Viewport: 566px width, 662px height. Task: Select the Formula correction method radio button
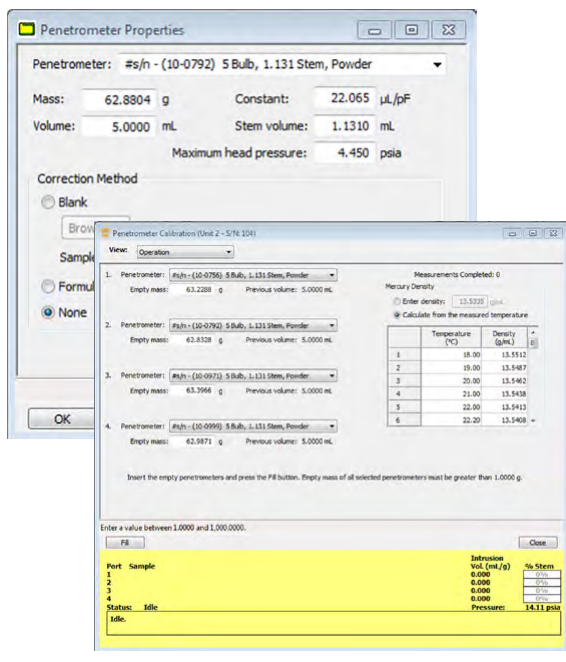pyautogui.click(x=48, y=287)
